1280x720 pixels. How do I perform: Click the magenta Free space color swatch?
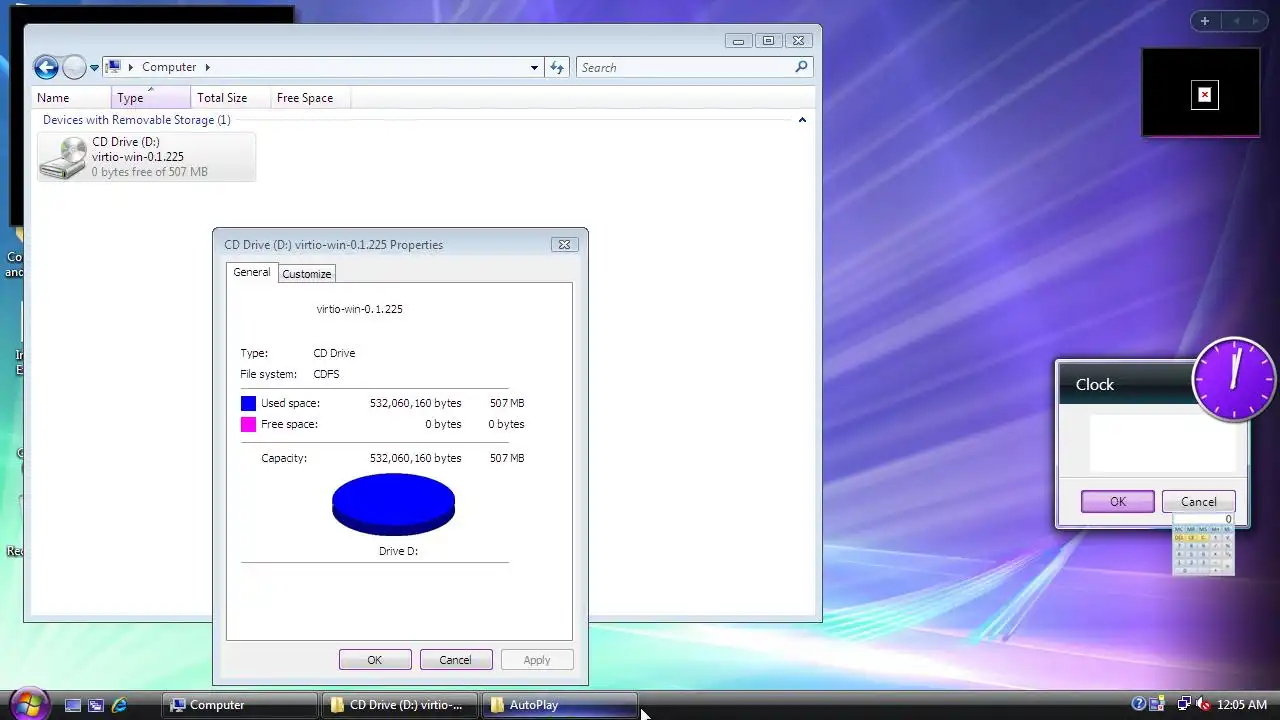(248, 424)
